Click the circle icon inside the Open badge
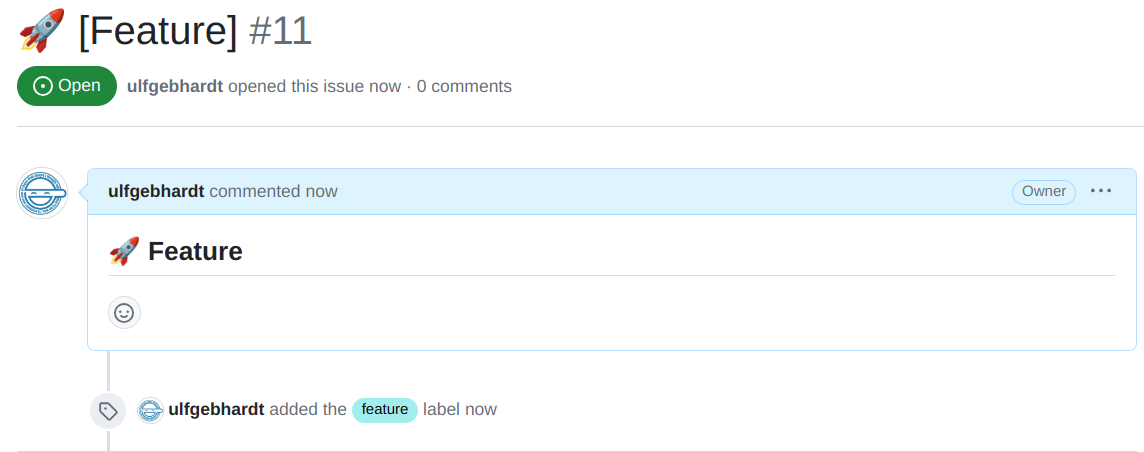This screenshot has height=452, width=1144. [x=43, y=86]
